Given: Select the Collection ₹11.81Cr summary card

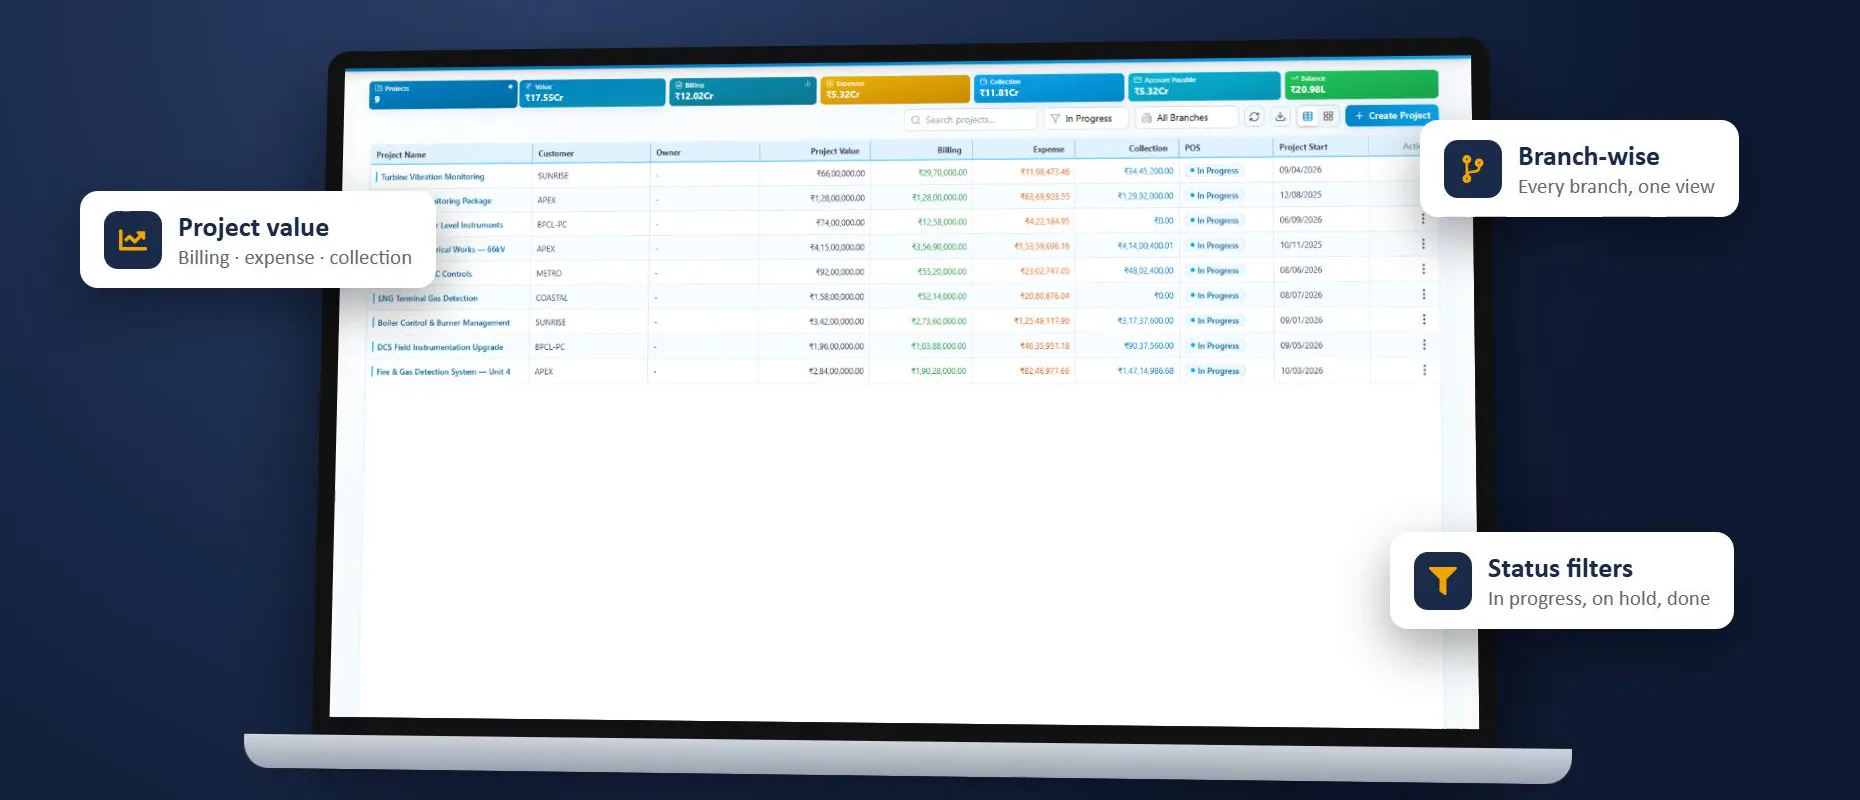Looking at the screenshot, I should pyautogui.click(x=1049, y=87).
